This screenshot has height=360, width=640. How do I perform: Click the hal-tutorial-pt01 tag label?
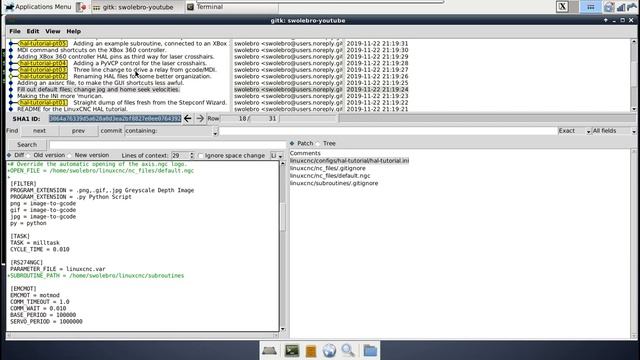pos(43,102)
